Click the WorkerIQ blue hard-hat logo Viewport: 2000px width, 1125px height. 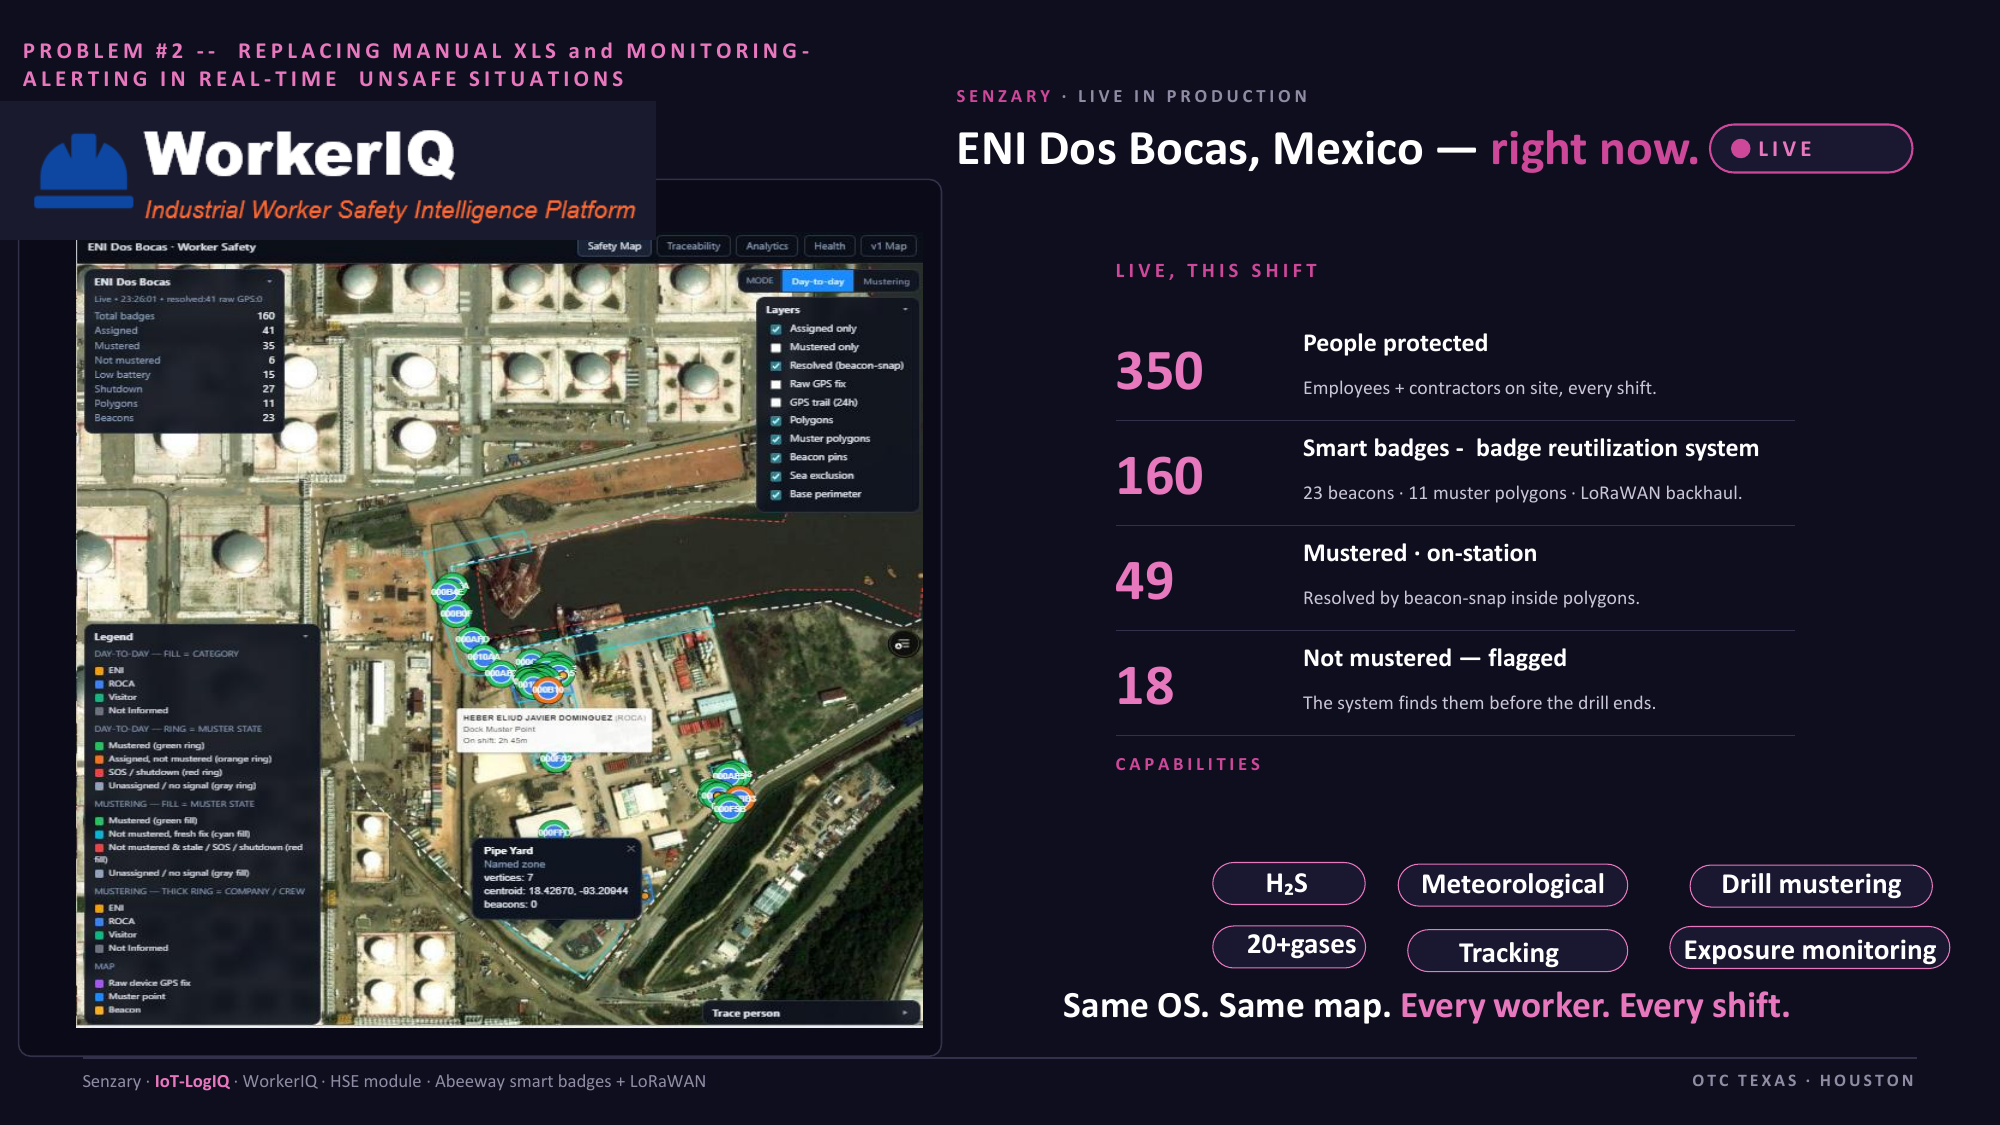coord(84,171)
